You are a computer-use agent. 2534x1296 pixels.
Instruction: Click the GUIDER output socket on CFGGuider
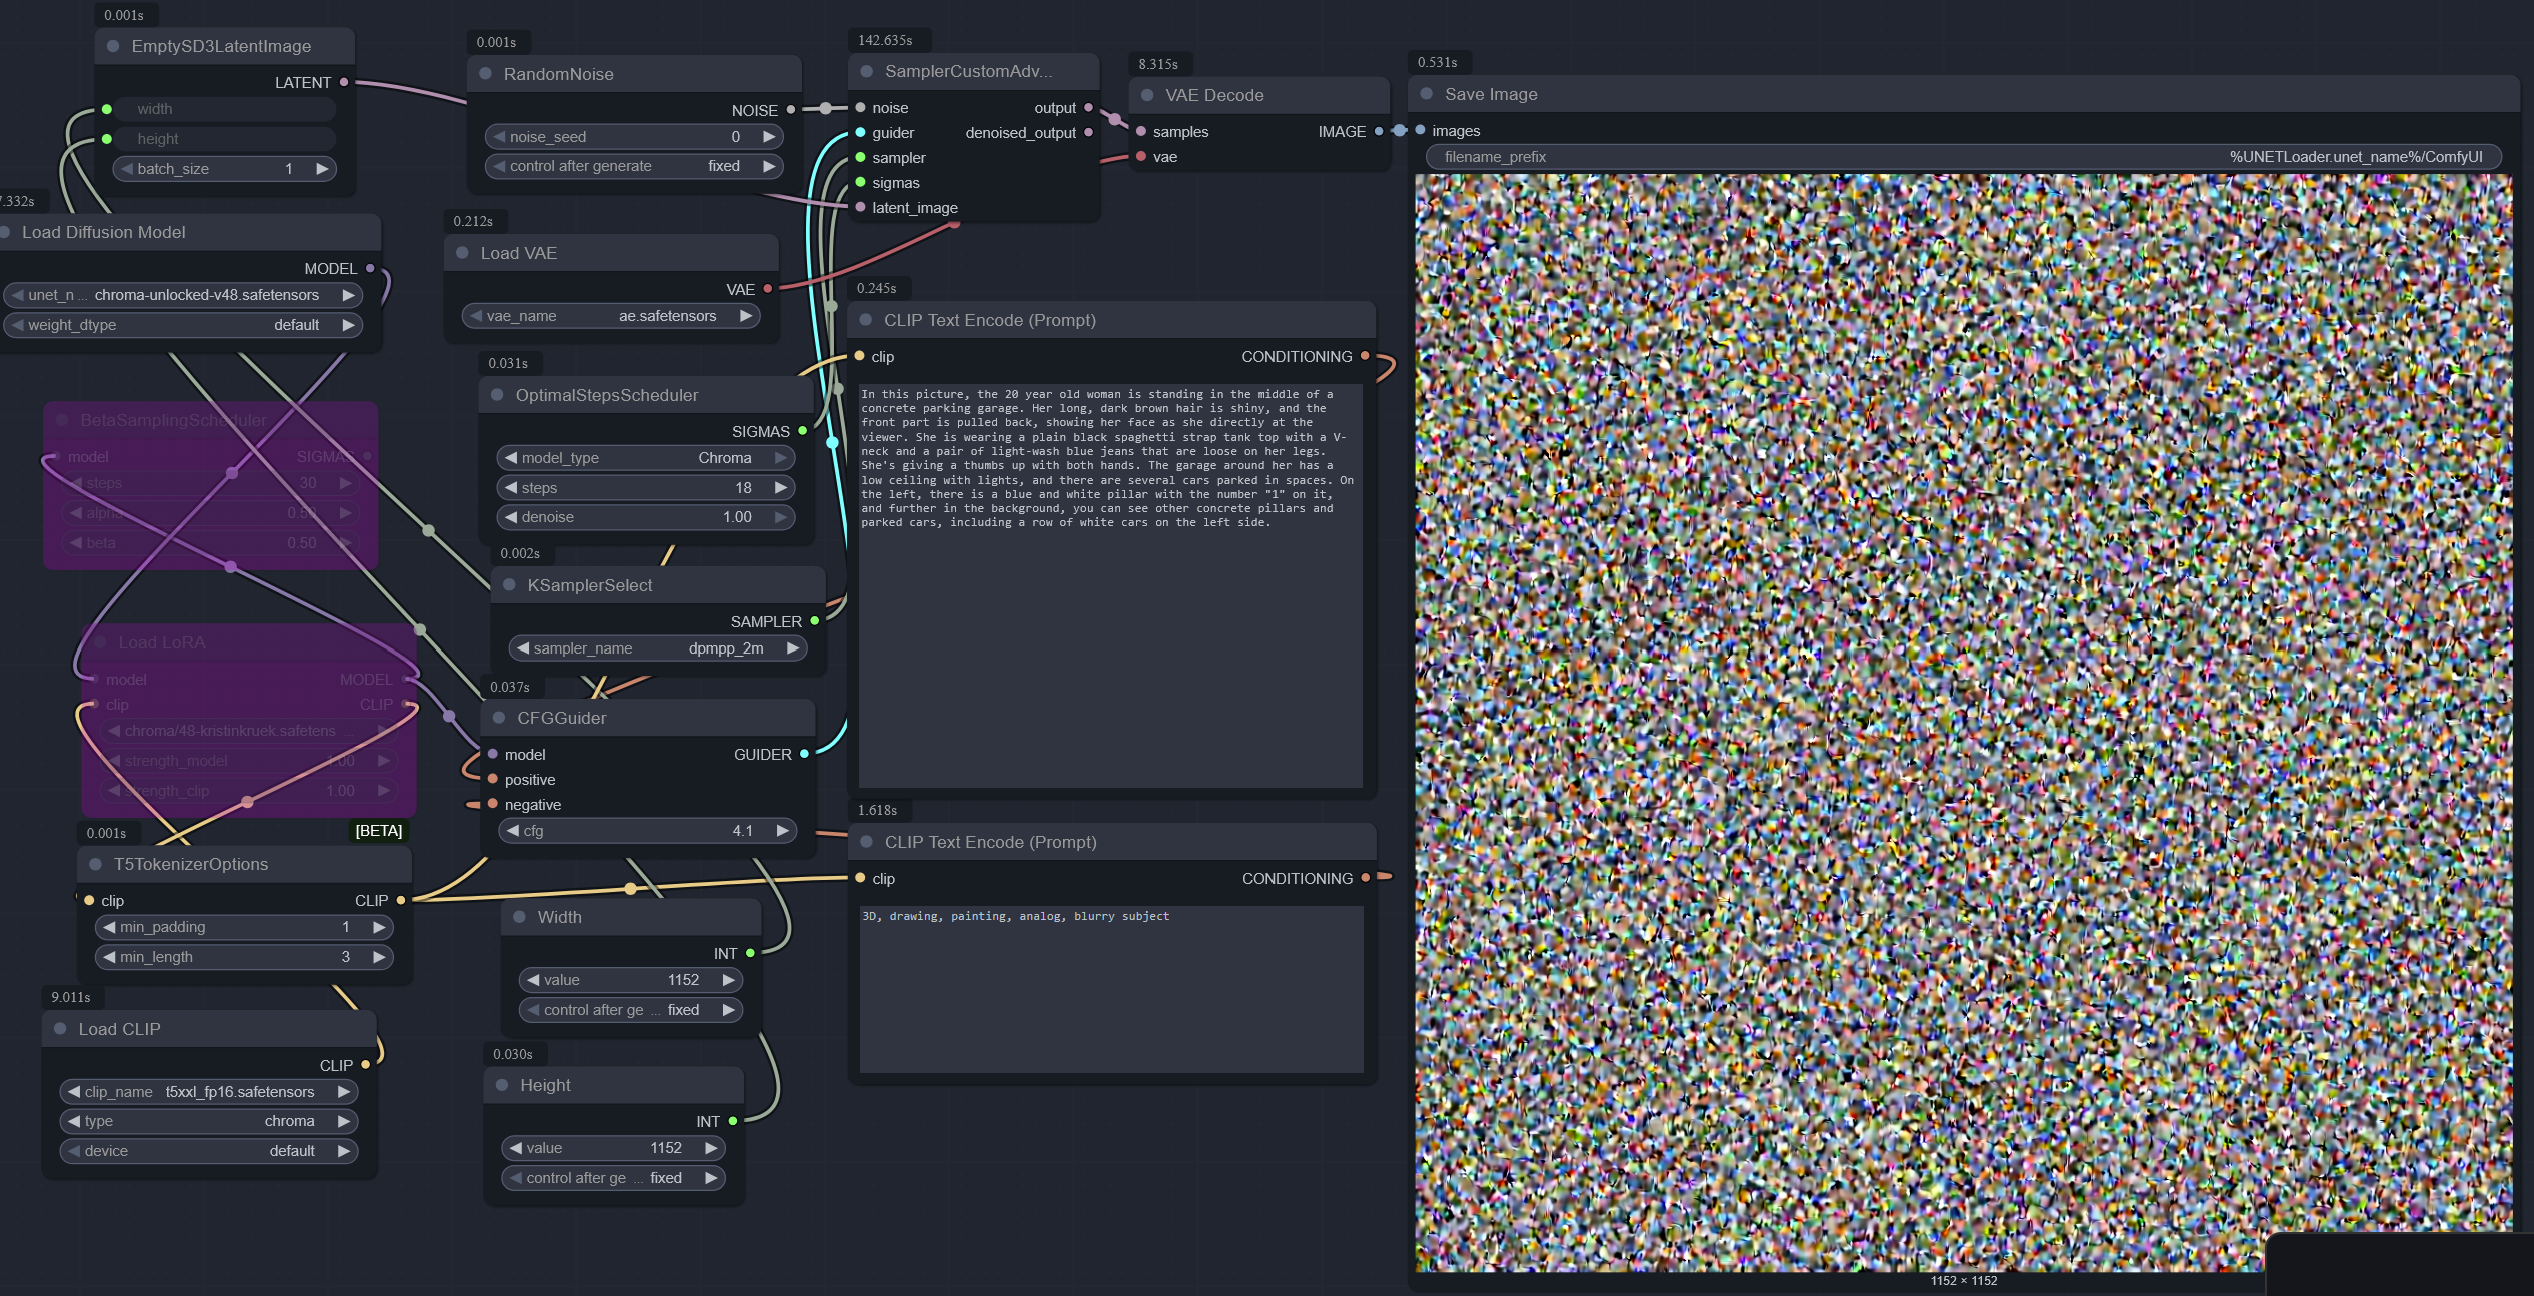804,754
